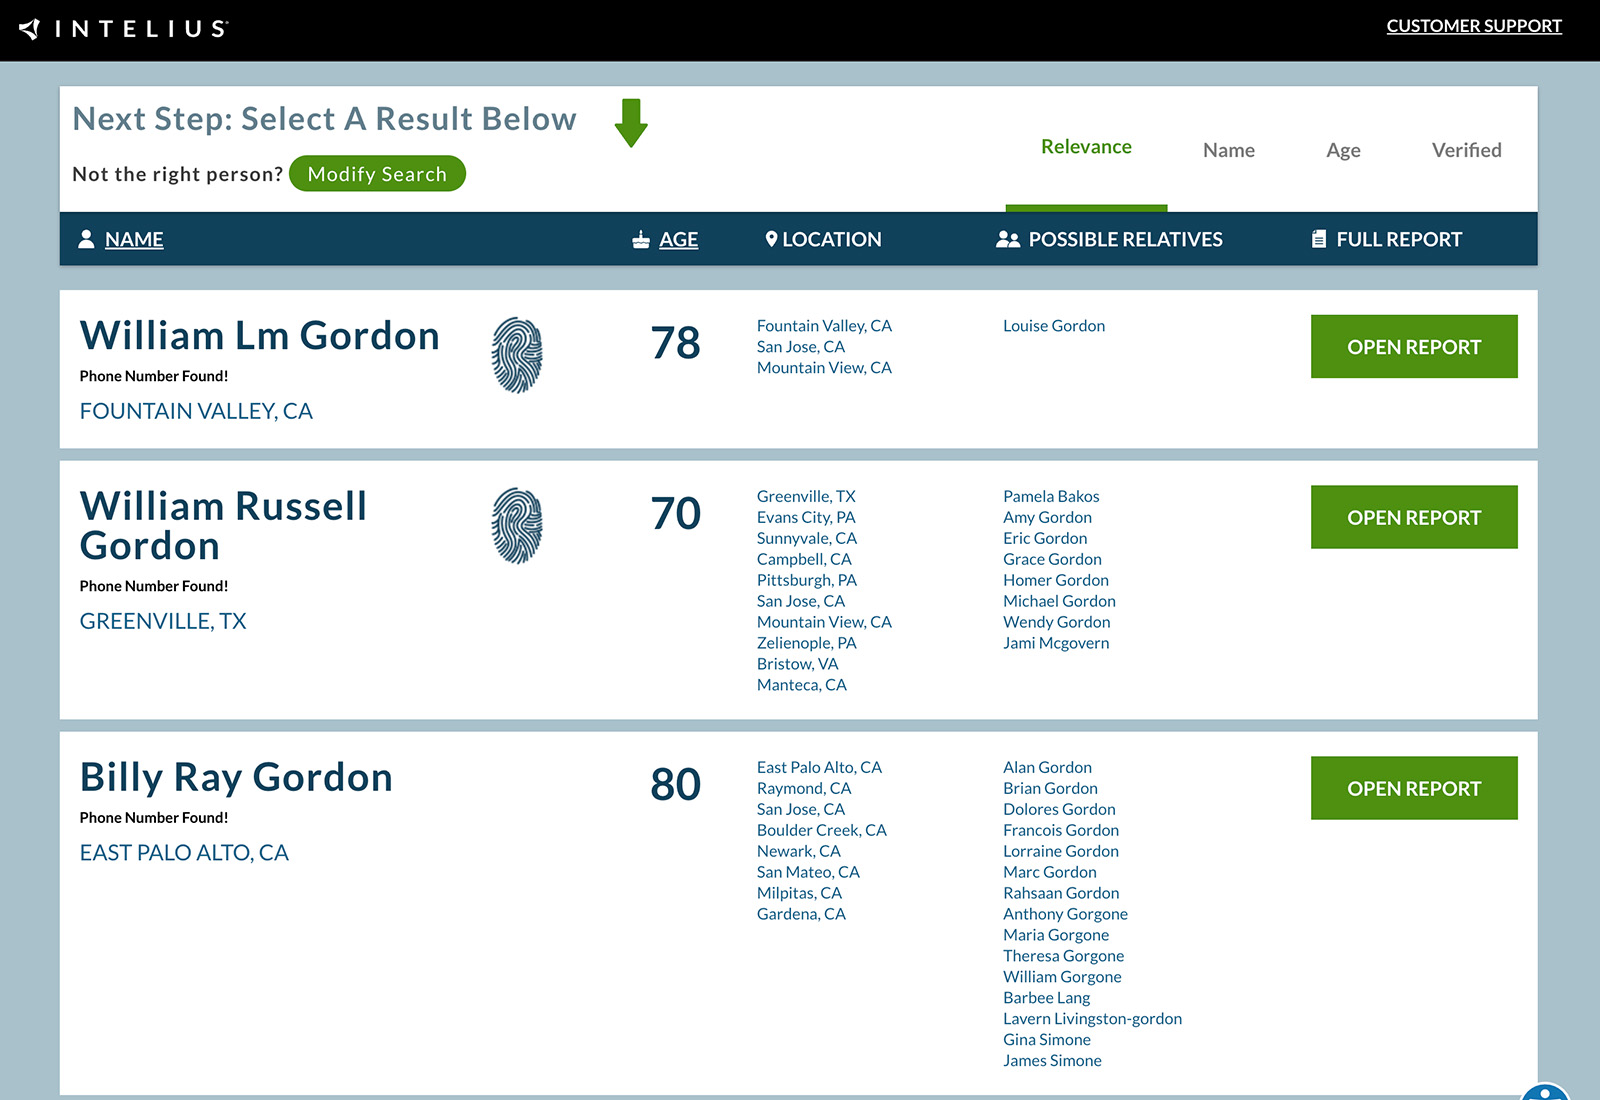Select the William Russell Gordon name heading
Screen dimensions: 1600x1100
pyautogui.click(x=224, y=526)
